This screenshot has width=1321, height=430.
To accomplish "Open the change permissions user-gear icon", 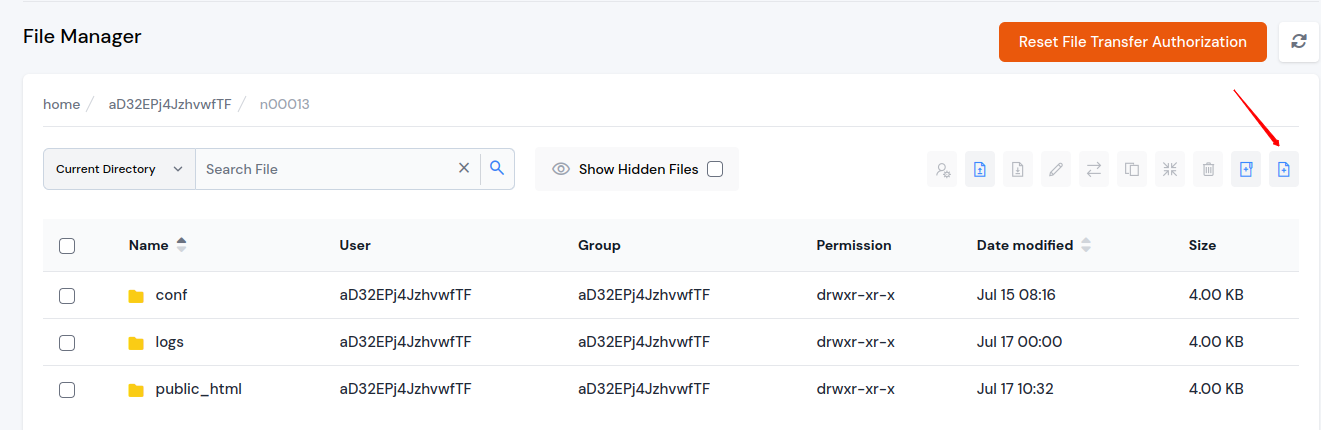I will 942,170.
